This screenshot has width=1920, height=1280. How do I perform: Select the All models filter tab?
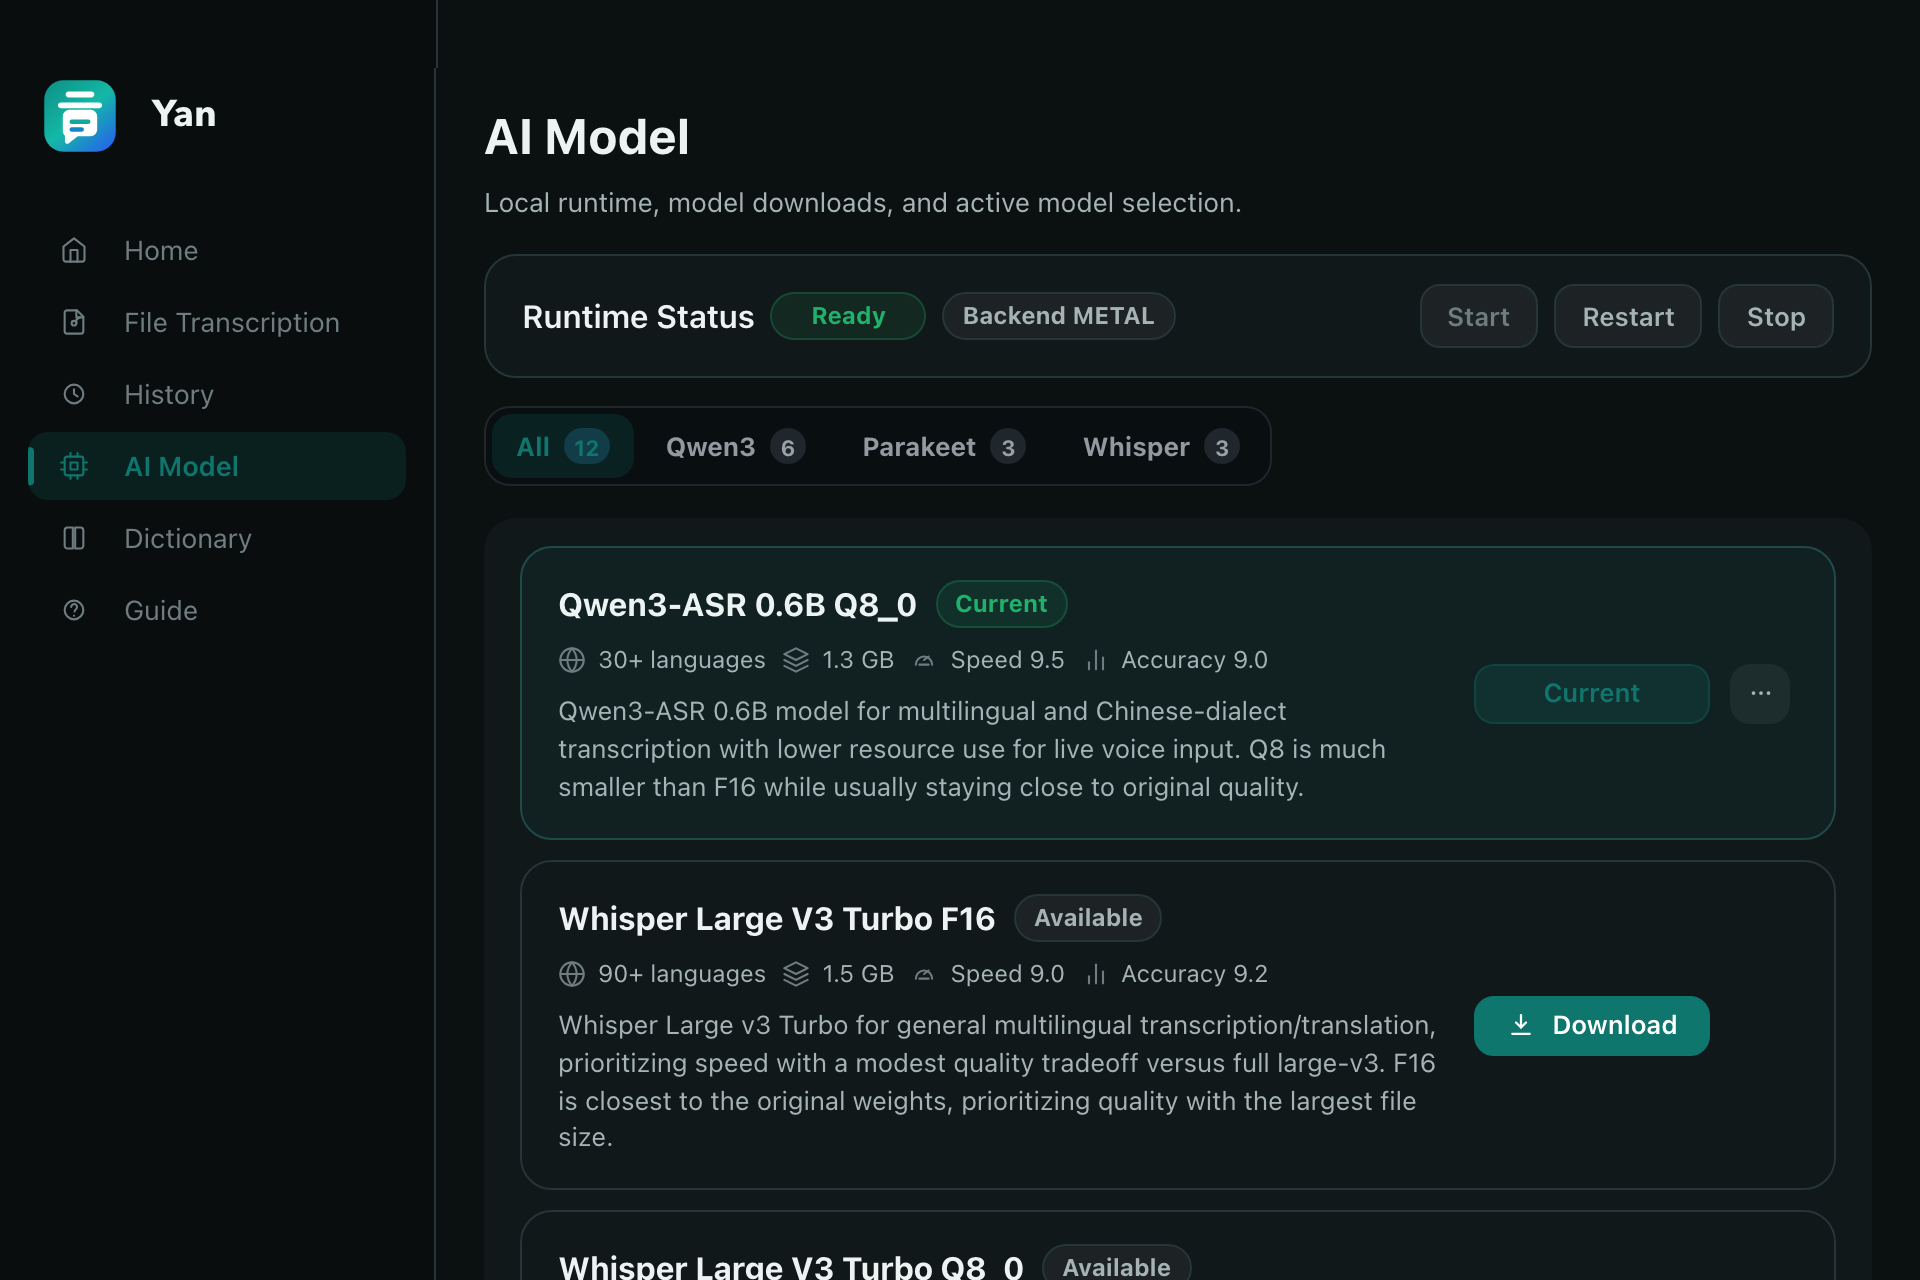[563, 446]
